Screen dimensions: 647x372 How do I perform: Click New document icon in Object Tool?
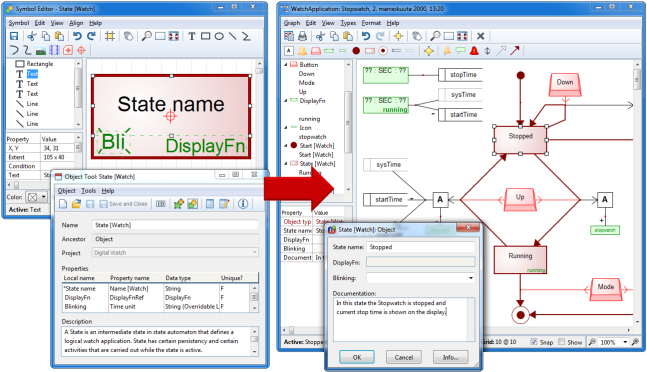(63, 204)
